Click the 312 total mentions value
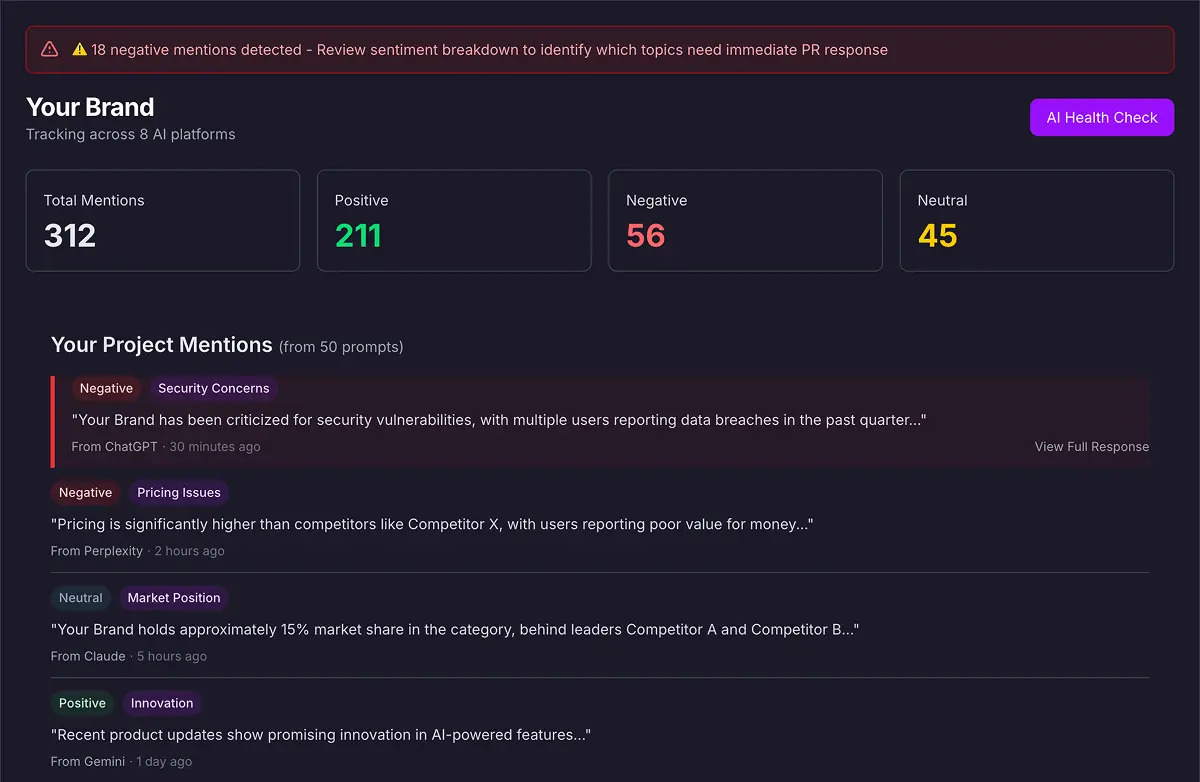This screenshot has width=1200, height=782. pos(70,236)
